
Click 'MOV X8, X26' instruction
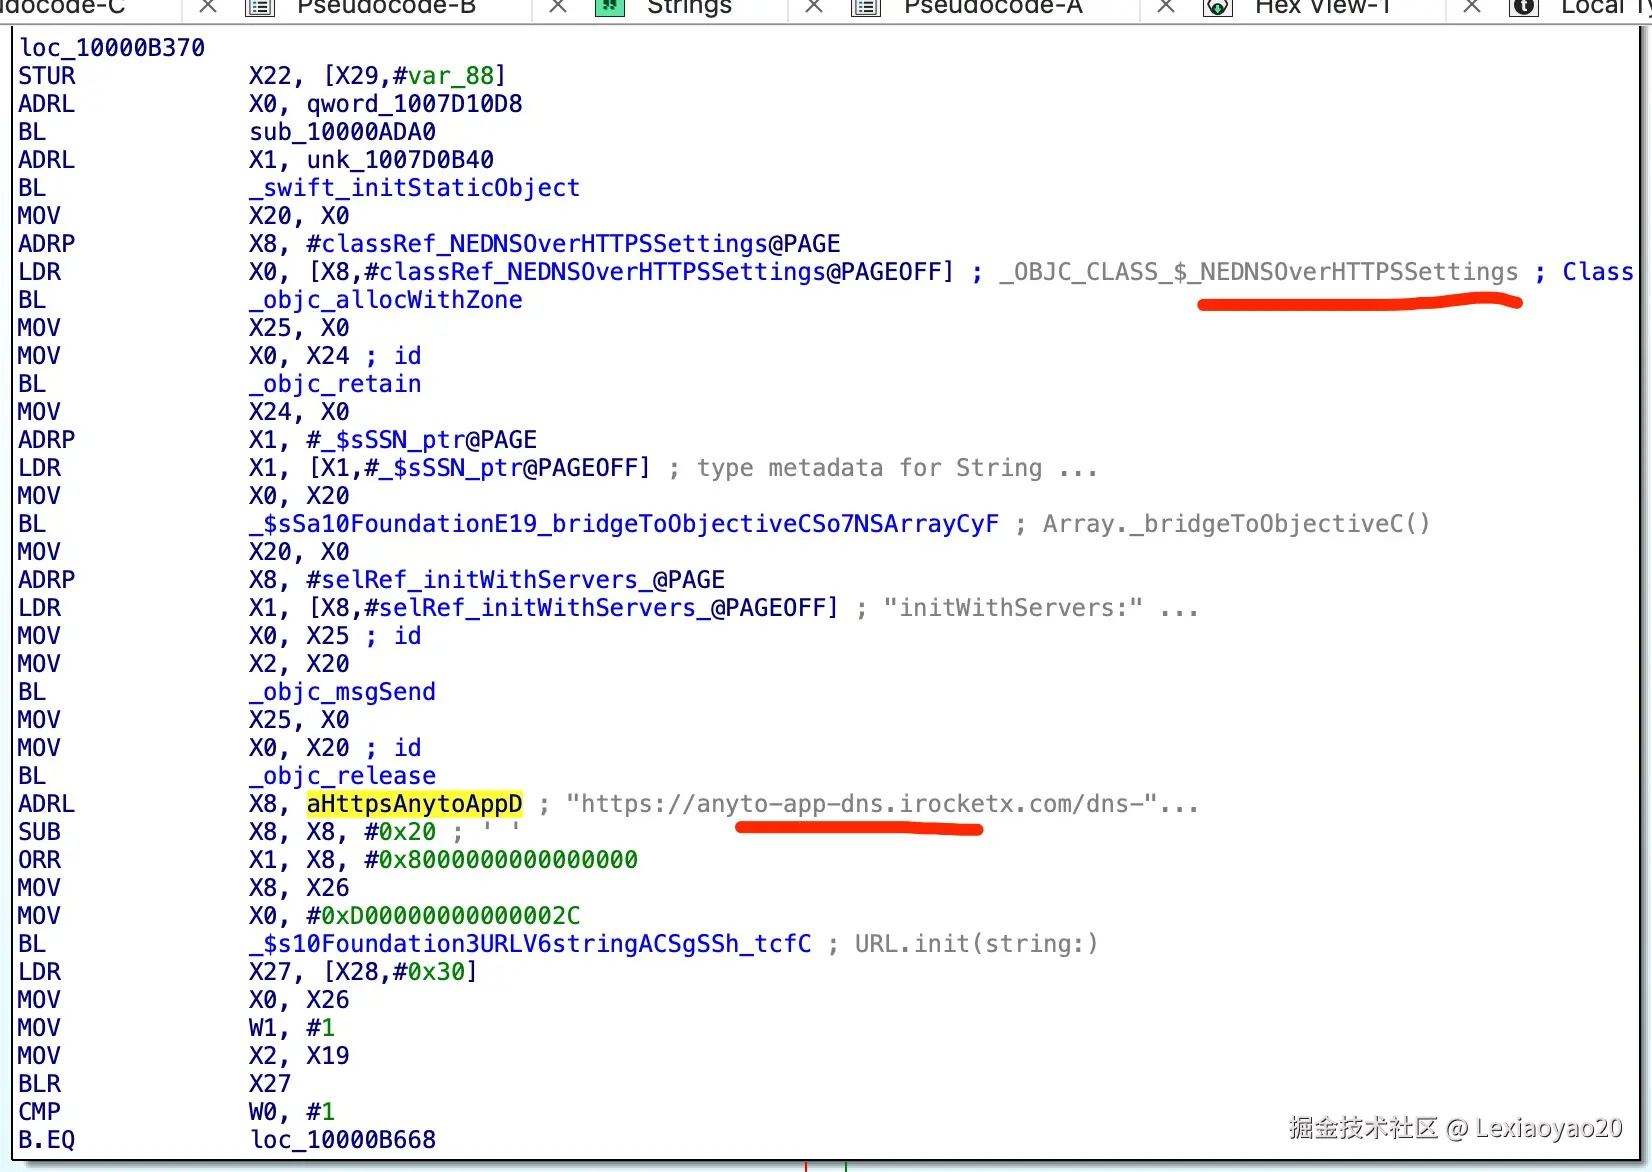184,888
